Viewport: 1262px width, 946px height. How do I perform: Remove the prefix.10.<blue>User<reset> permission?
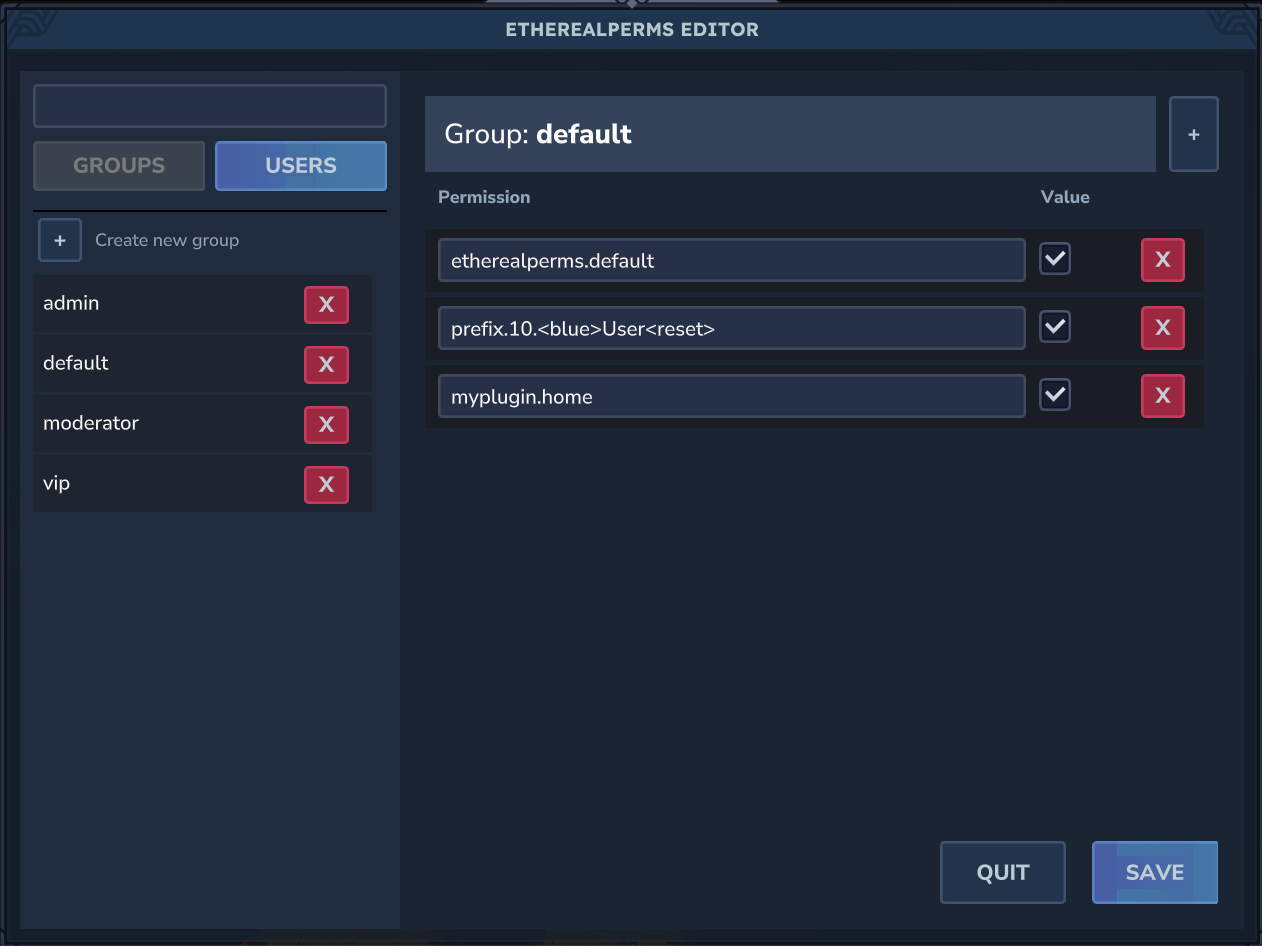1162,327
